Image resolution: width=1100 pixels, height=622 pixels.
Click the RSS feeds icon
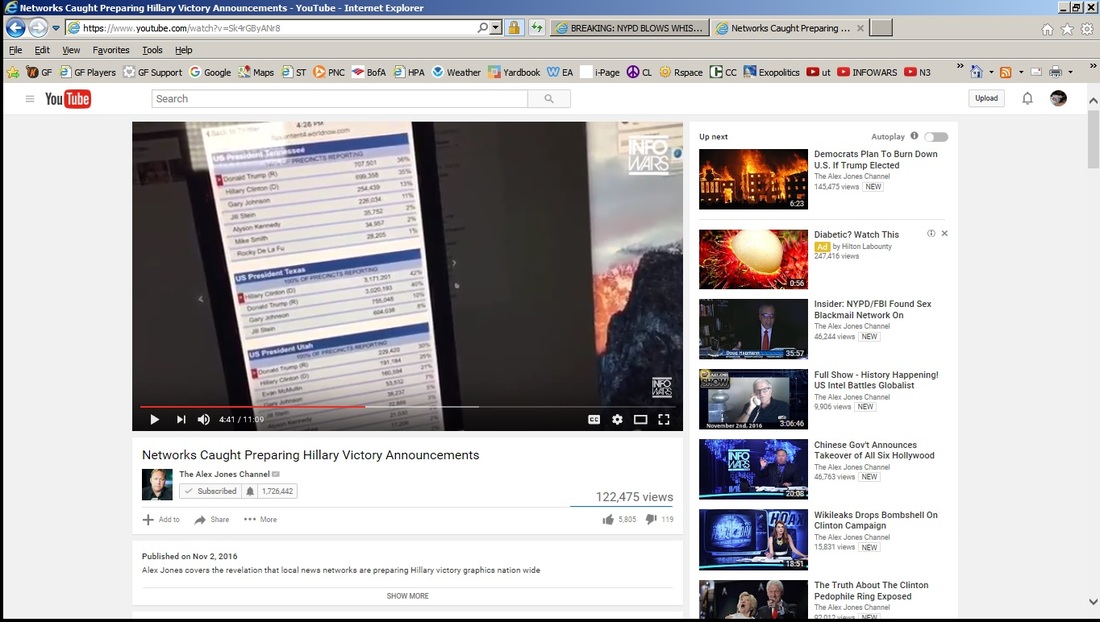point(1005,72)
